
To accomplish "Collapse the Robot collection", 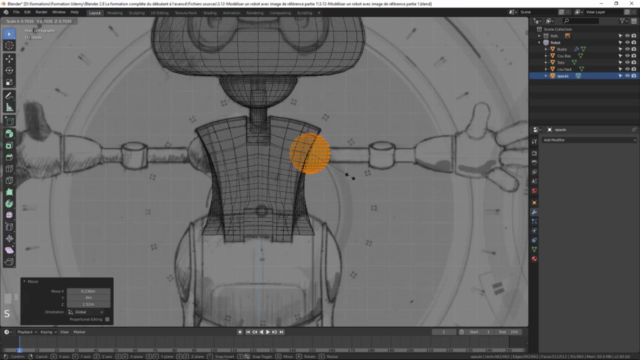I will (x=539, y=42).
